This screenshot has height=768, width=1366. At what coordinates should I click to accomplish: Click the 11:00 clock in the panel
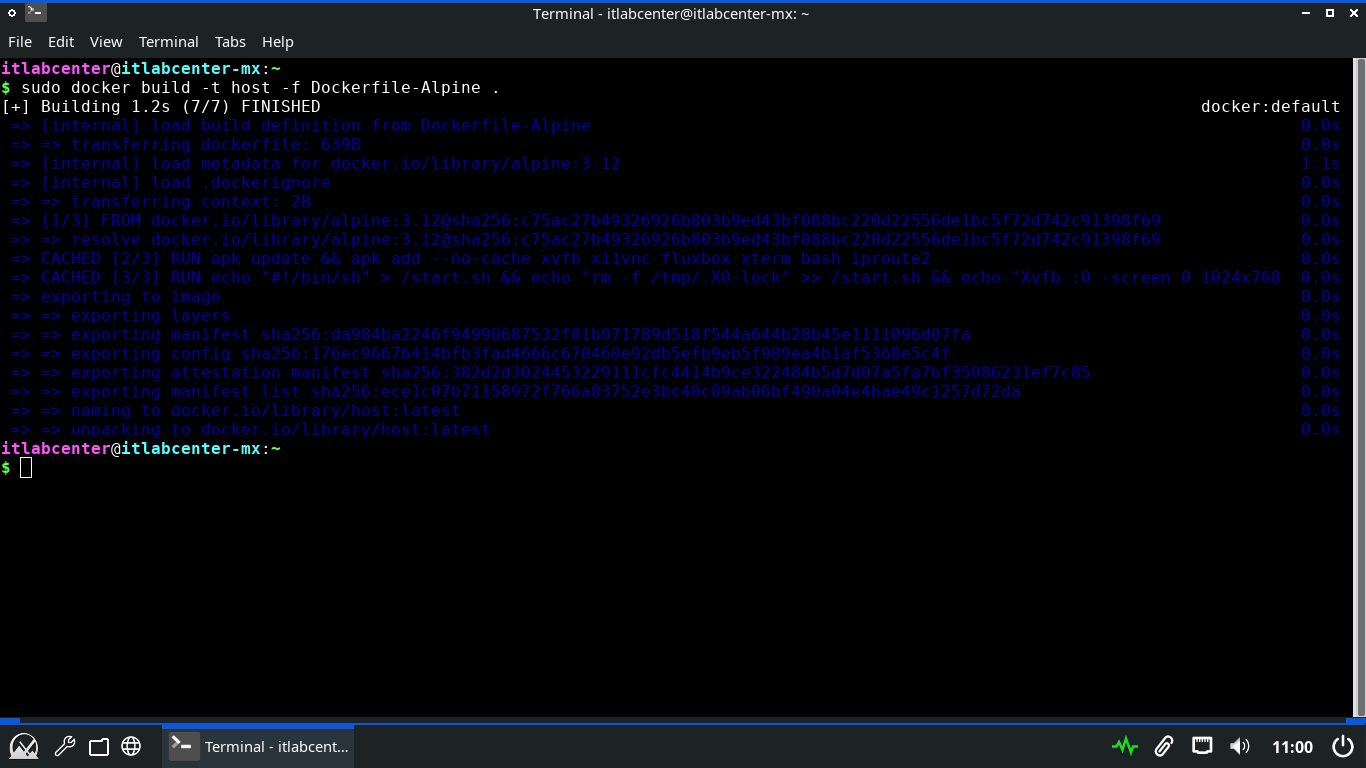tap(1292, 746)
